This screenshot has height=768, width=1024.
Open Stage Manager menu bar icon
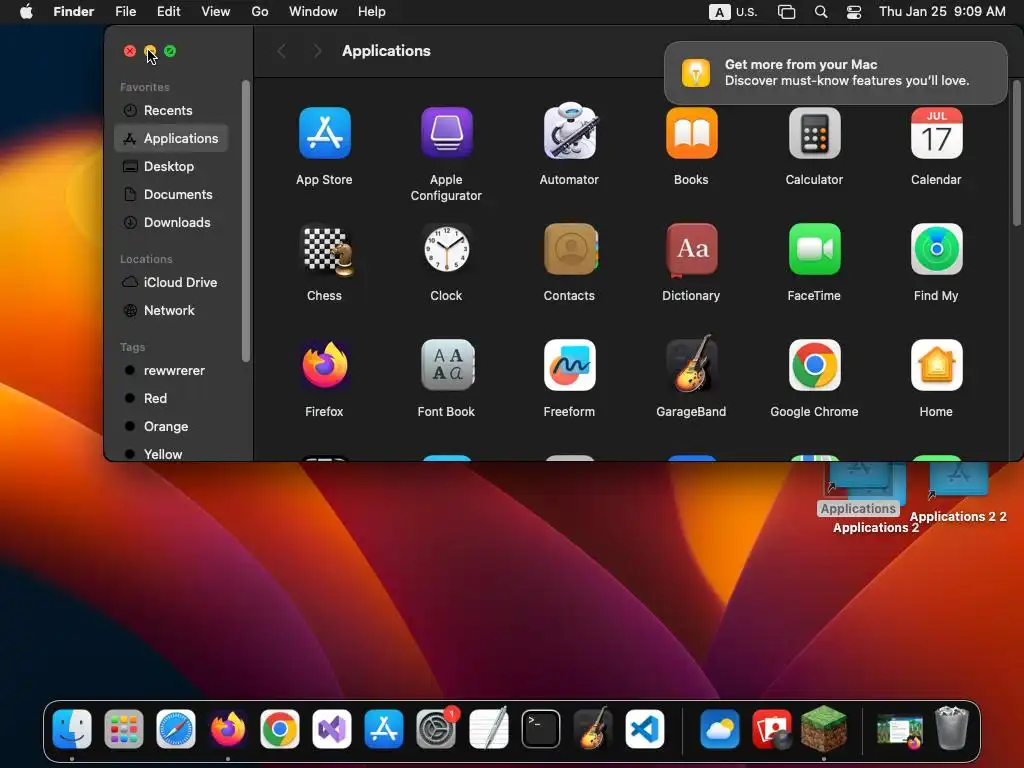pyautogui.click(x=787, y=12)
